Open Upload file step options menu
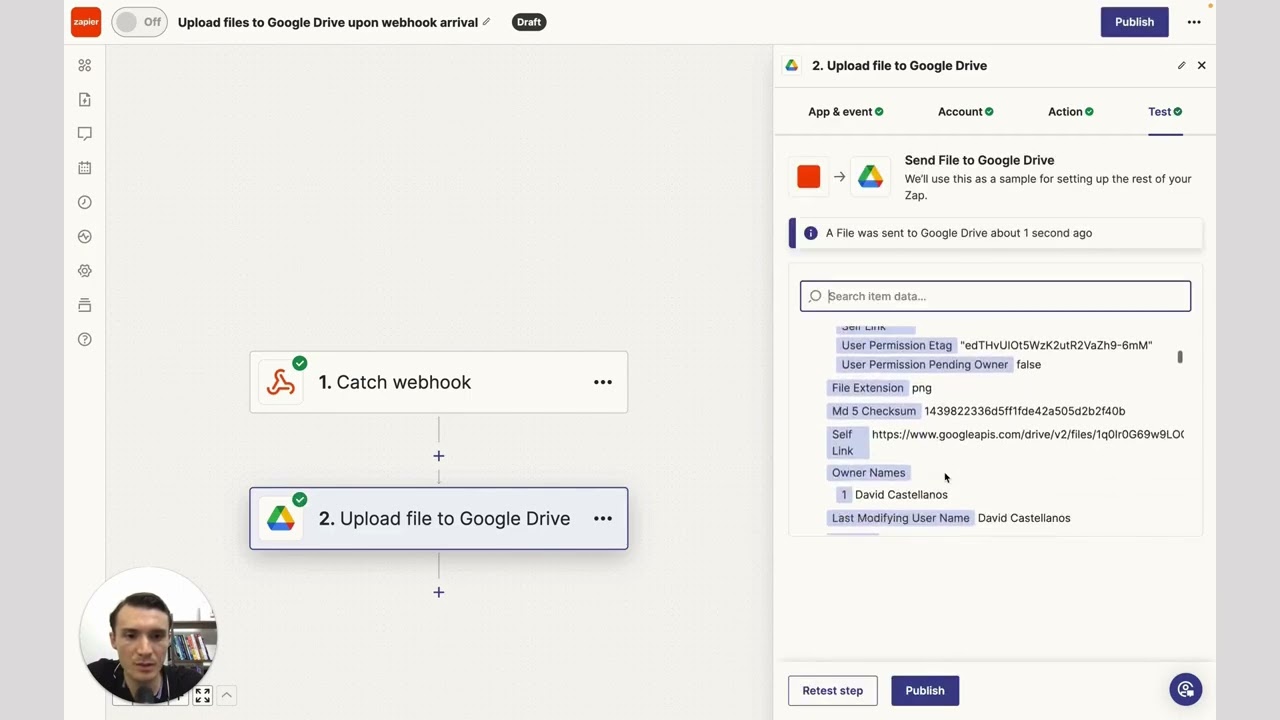 point(603,518)
